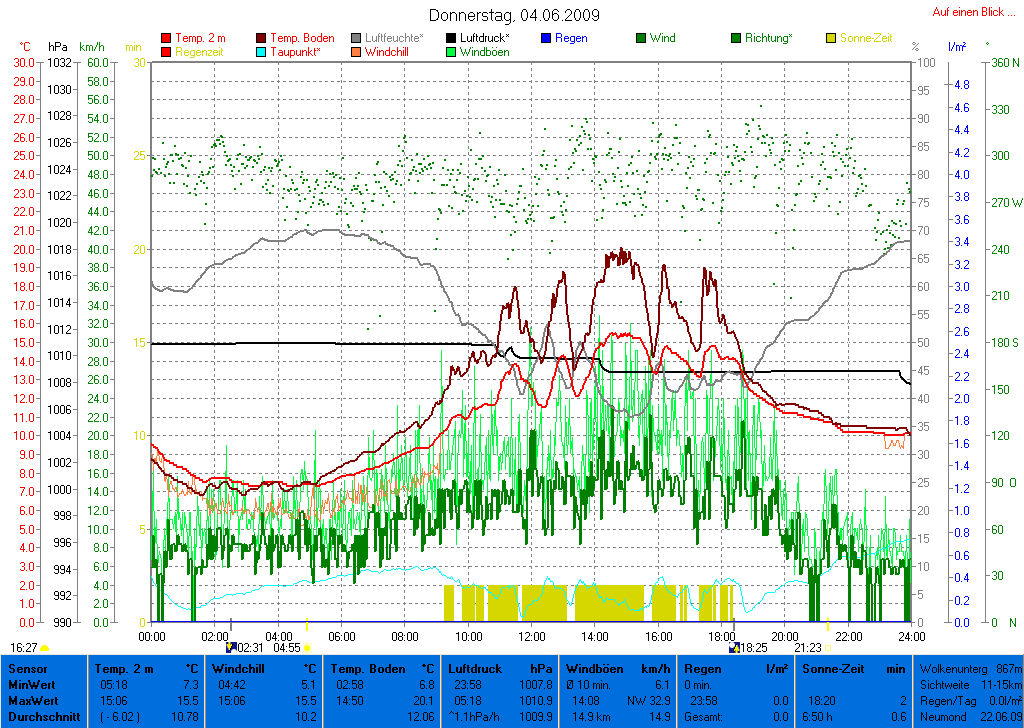Click the sunrise marker next to 04:55
Viewport: 1024px width, 728px height.
coord(305,648)
